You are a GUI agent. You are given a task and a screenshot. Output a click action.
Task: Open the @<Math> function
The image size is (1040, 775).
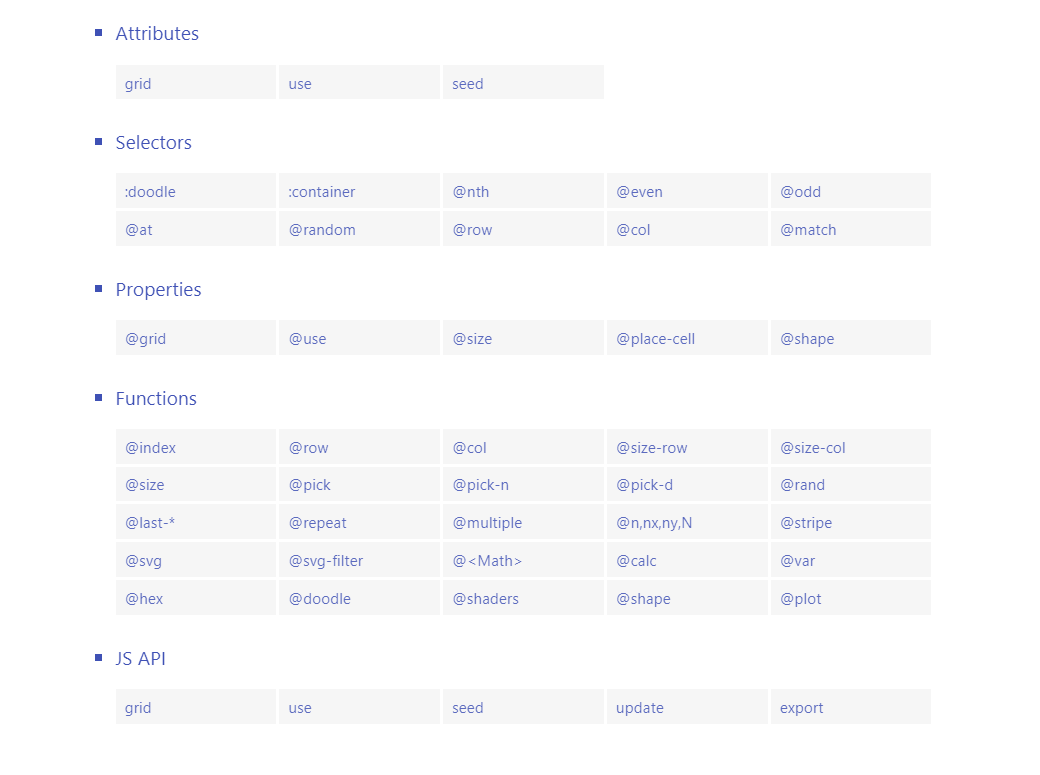pyautogui.click(x=523, y=559)
